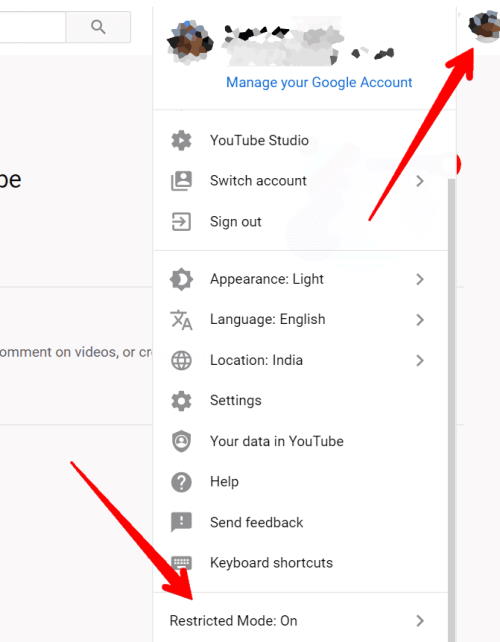Click the Send feedback exclamation icon
The height and width of the screenshot is (642, 500).
(181, 522)
